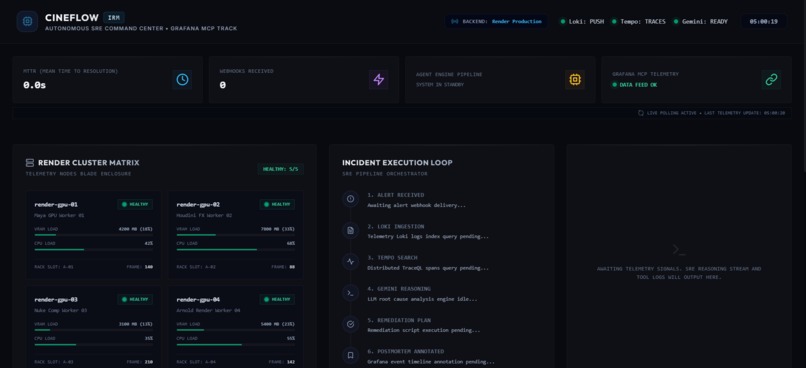This screenshot has width=806, height=368.
Task: Click the '1. ALERT RECEIVED' step title
Action: click(396, 195)
